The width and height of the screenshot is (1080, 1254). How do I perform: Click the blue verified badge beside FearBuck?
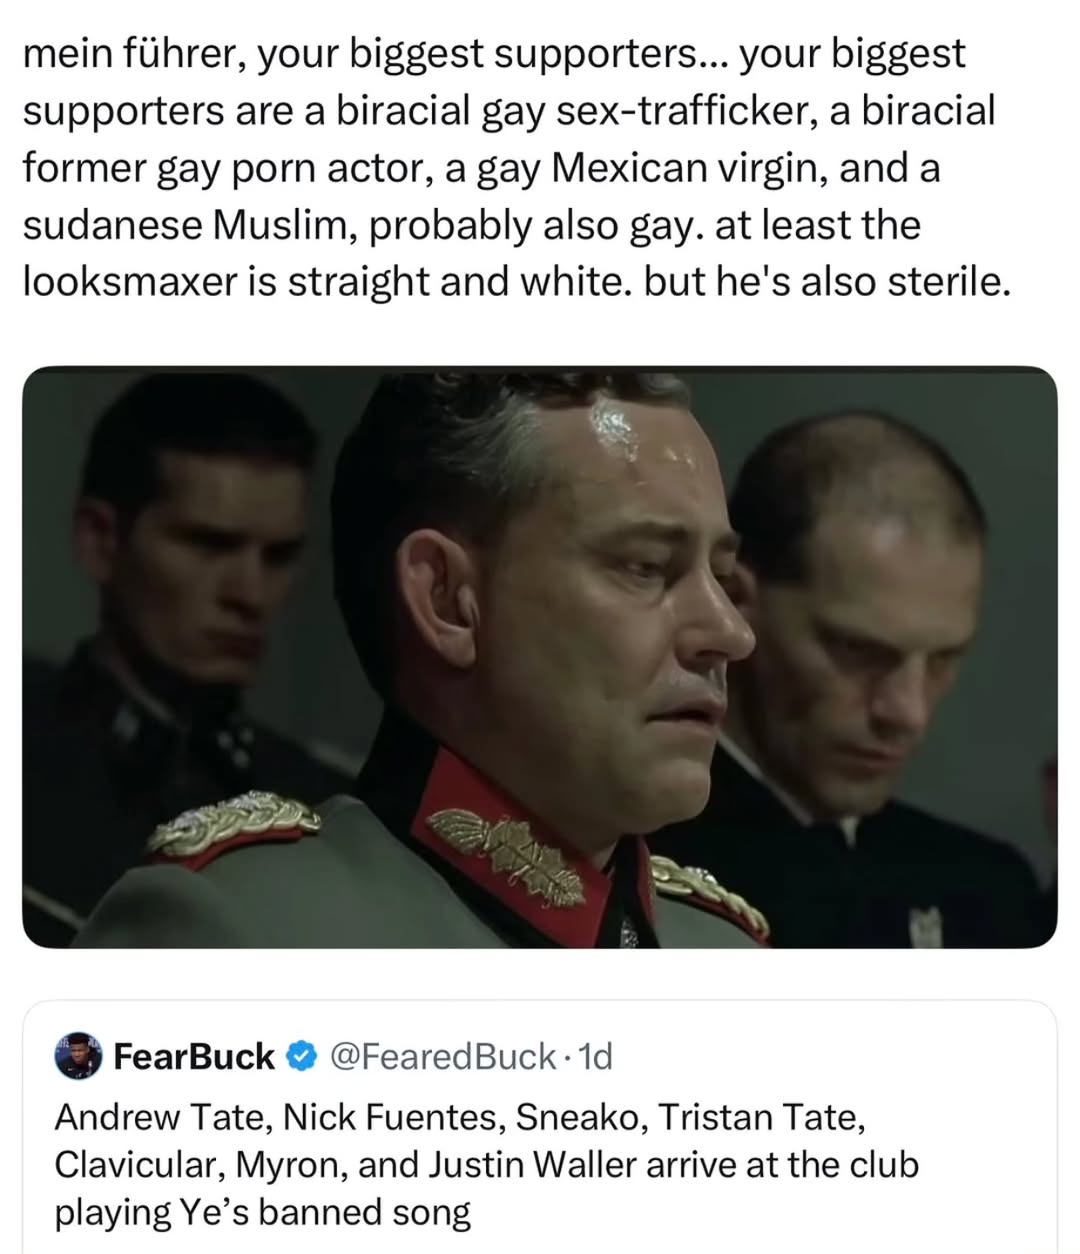click(x=300, y=1056)
